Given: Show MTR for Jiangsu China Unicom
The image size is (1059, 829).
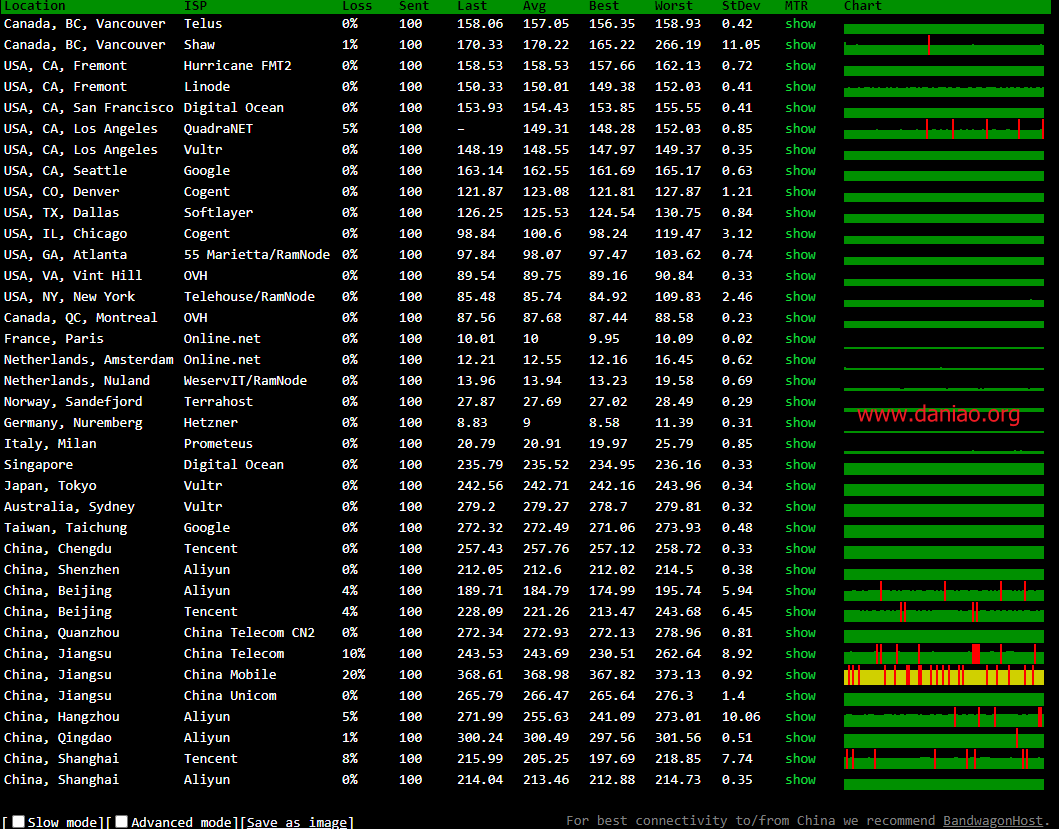Looking at the screenshot, I should click(800, 695).
